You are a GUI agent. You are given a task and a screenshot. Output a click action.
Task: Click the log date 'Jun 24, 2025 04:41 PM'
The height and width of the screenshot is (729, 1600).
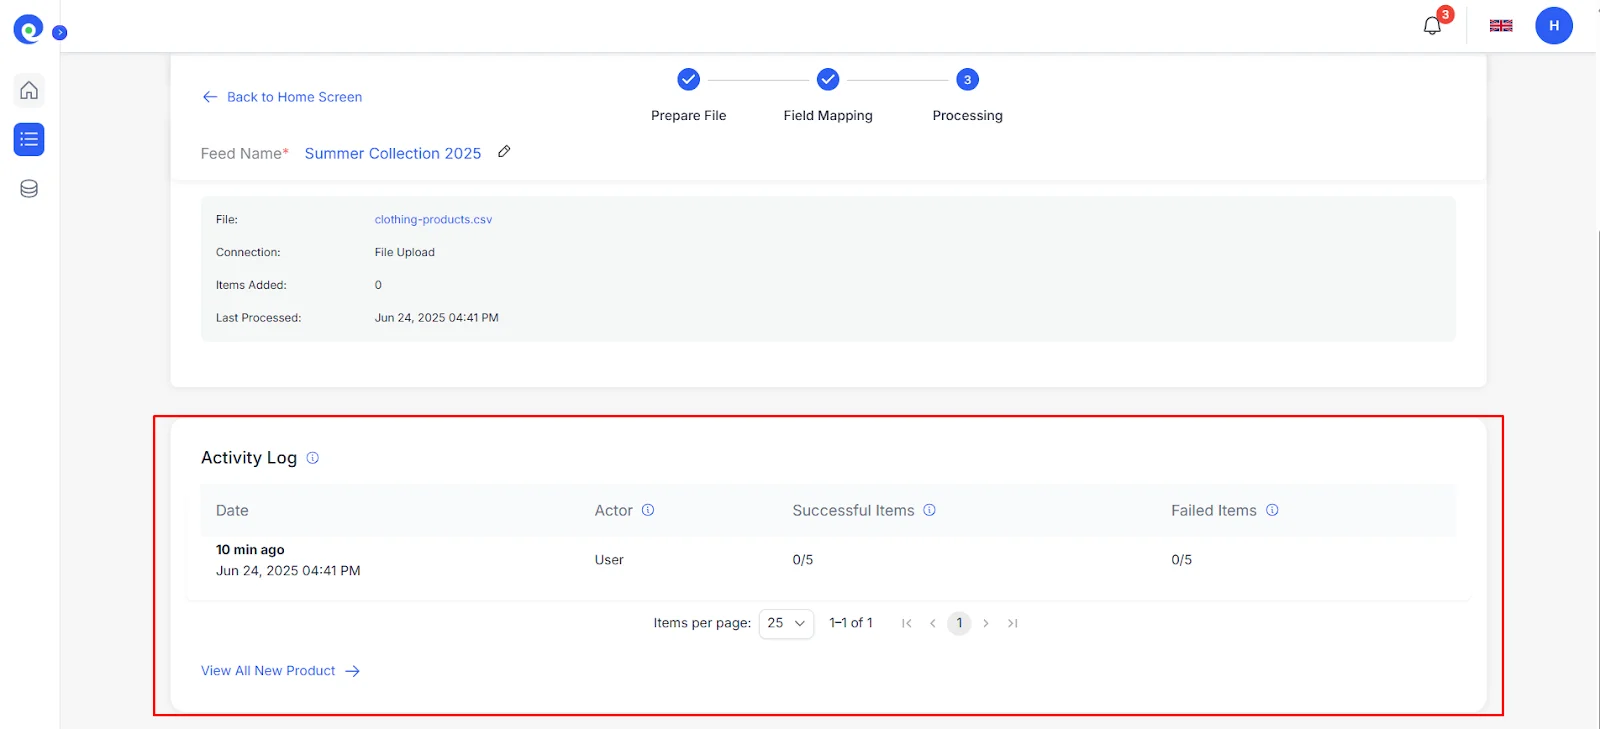coord(288,571)
